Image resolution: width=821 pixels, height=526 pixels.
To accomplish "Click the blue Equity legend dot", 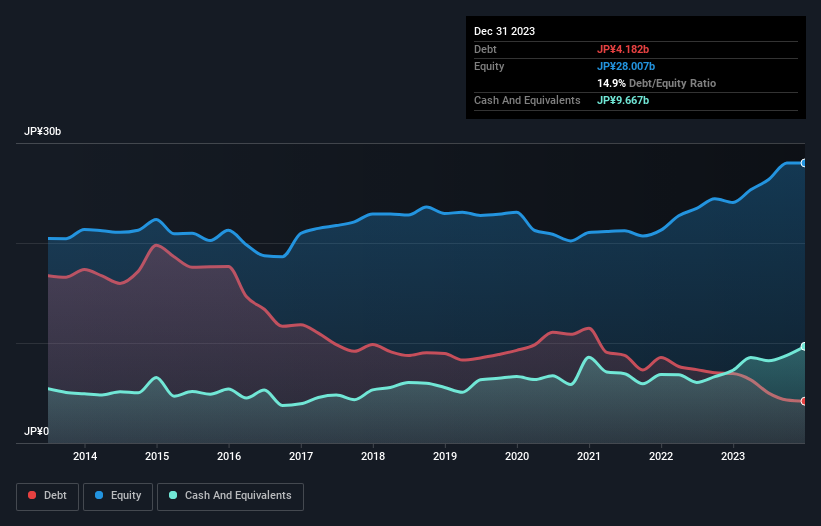I will 99,495.
